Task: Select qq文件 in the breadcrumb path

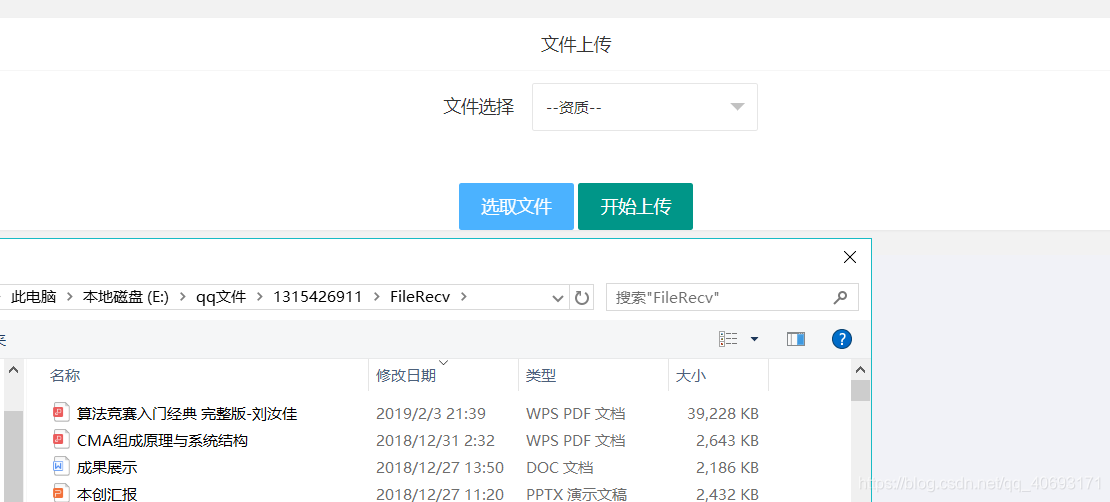Action: pyautogui.click(x=221, y=297)
